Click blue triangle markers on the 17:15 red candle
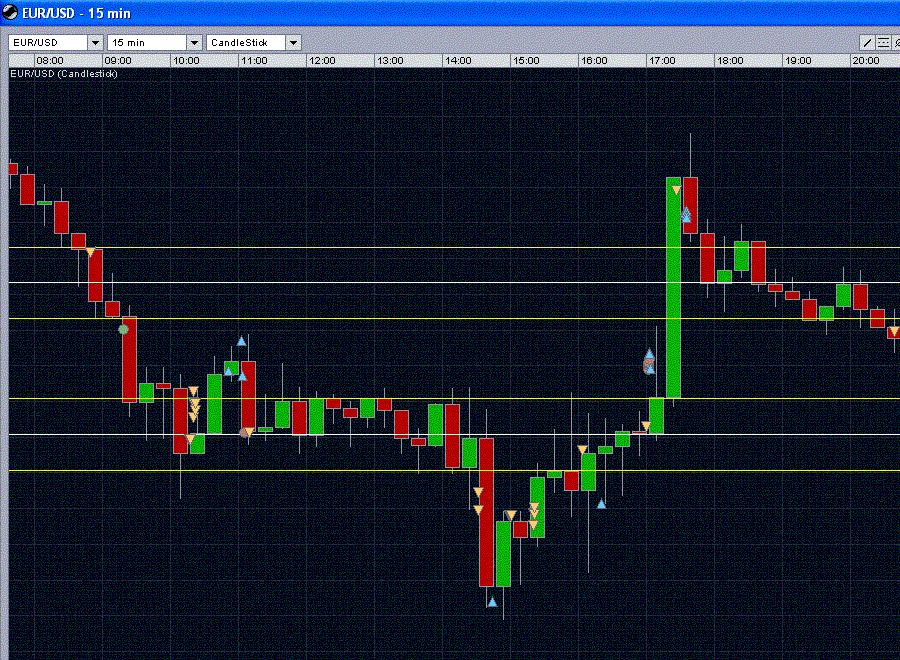 (686, 215)
